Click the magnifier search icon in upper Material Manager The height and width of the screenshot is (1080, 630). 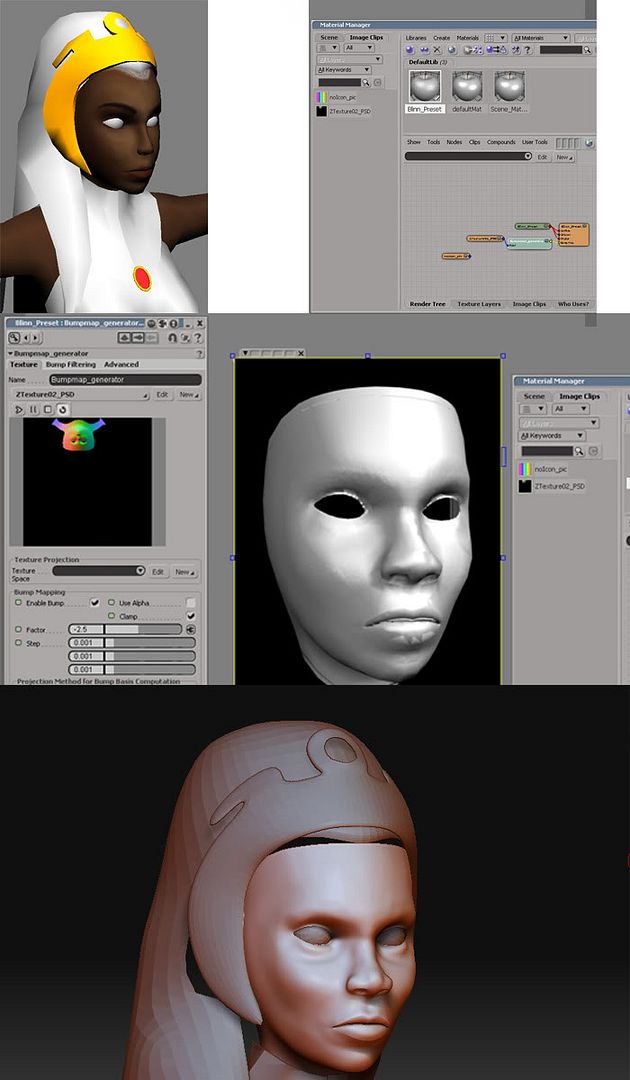(366, 82)
